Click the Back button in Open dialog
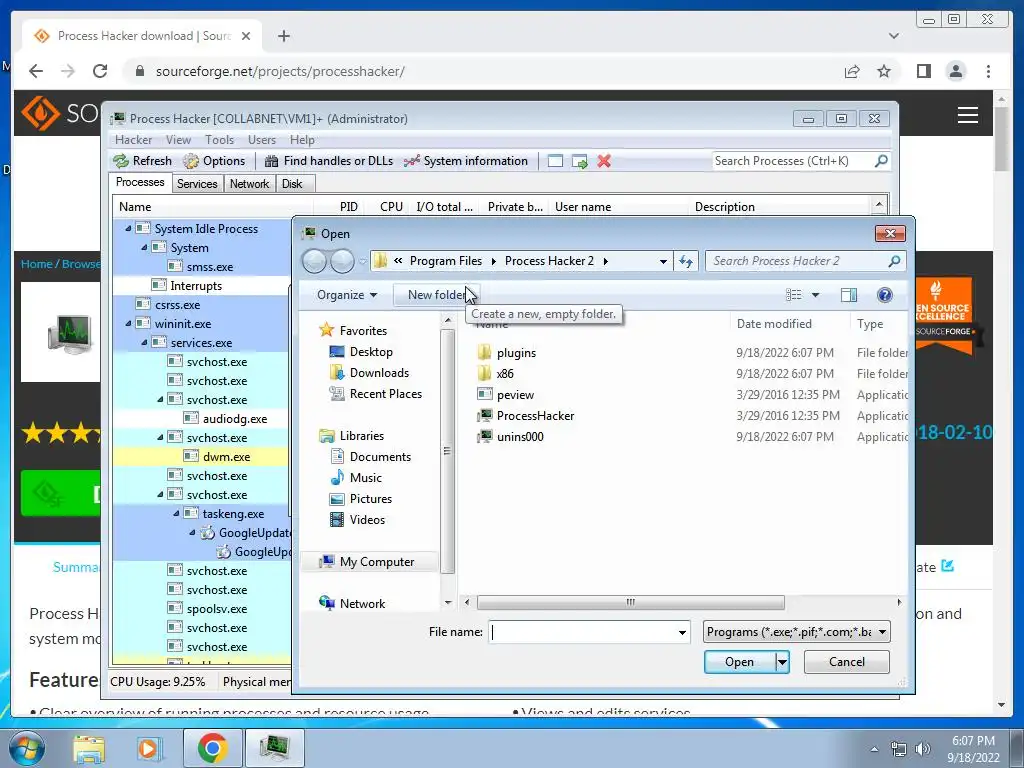The width and height of the screenshot is (1024, 768). click(314, 261)
